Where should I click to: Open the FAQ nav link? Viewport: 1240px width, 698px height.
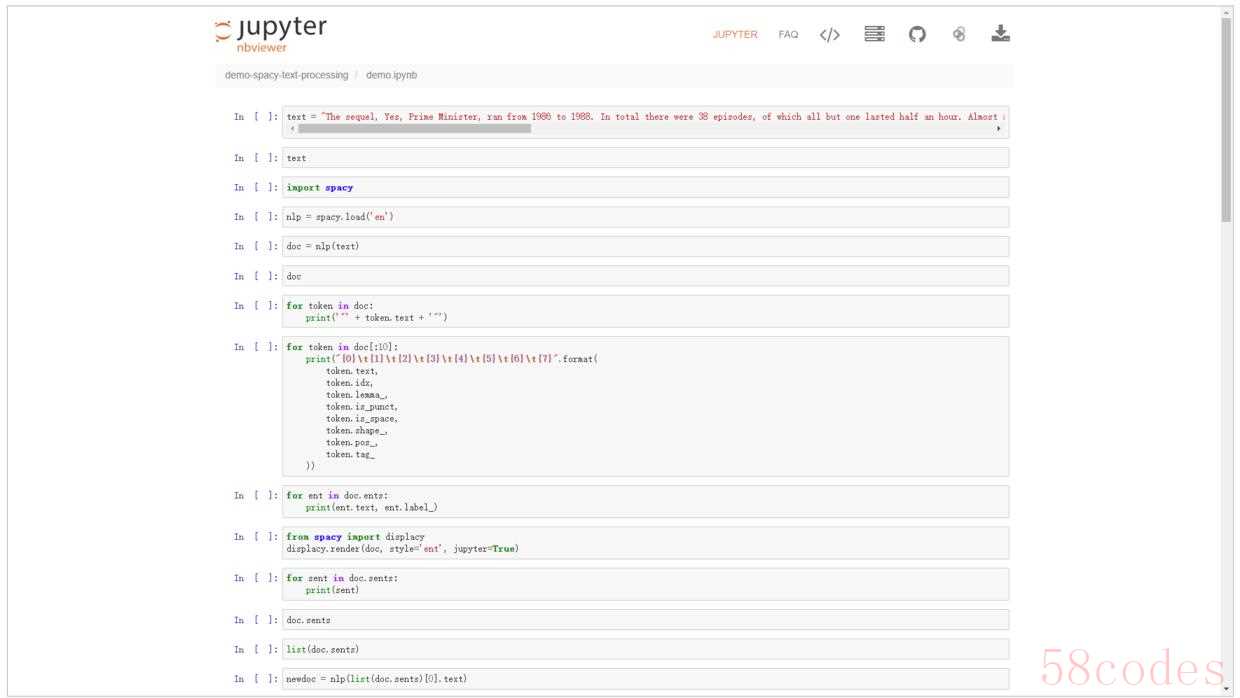[x=788, y=35]
